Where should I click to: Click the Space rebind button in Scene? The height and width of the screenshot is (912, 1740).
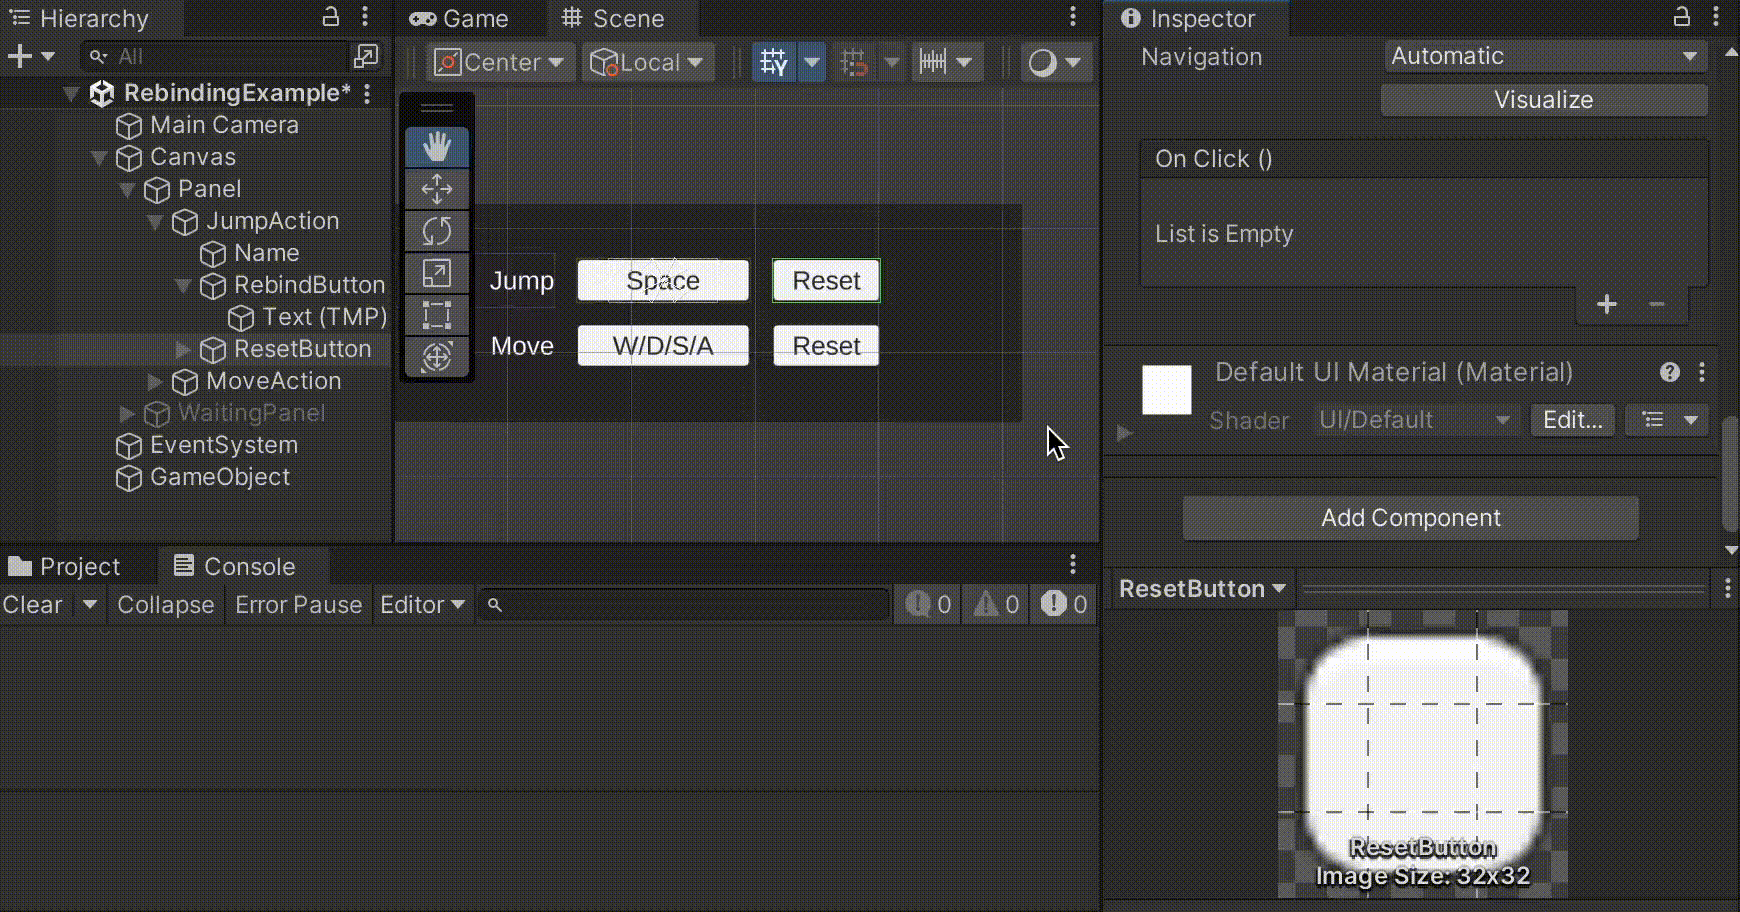pos(663,281)
